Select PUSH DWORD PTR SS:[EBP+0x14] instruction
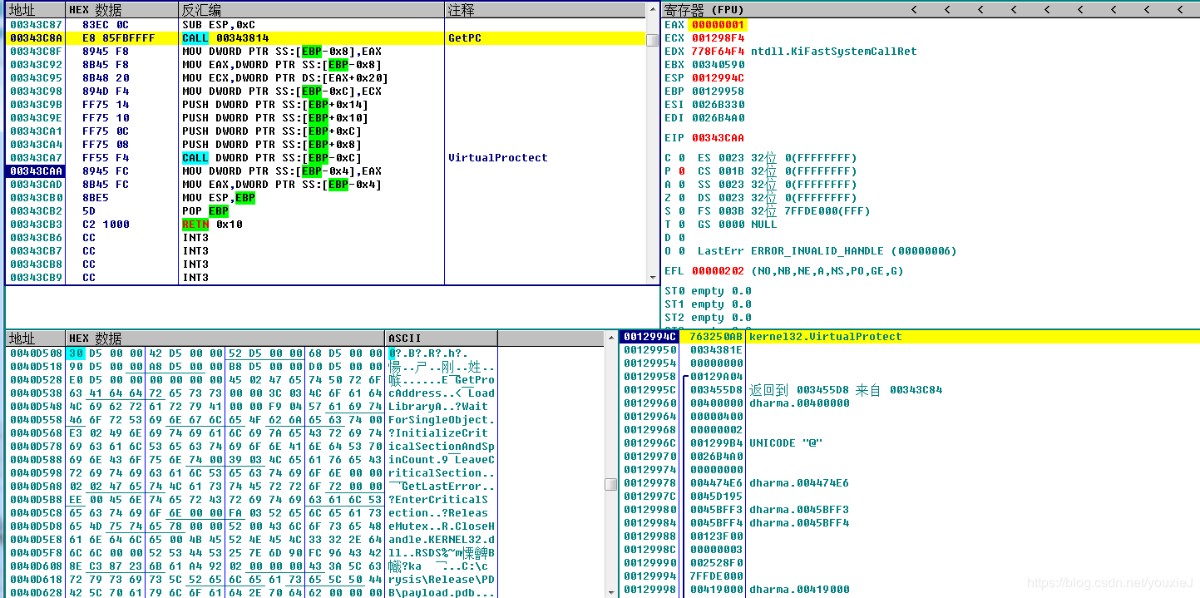The height and width of the screenshot is (598, 1200). [275, 105]
